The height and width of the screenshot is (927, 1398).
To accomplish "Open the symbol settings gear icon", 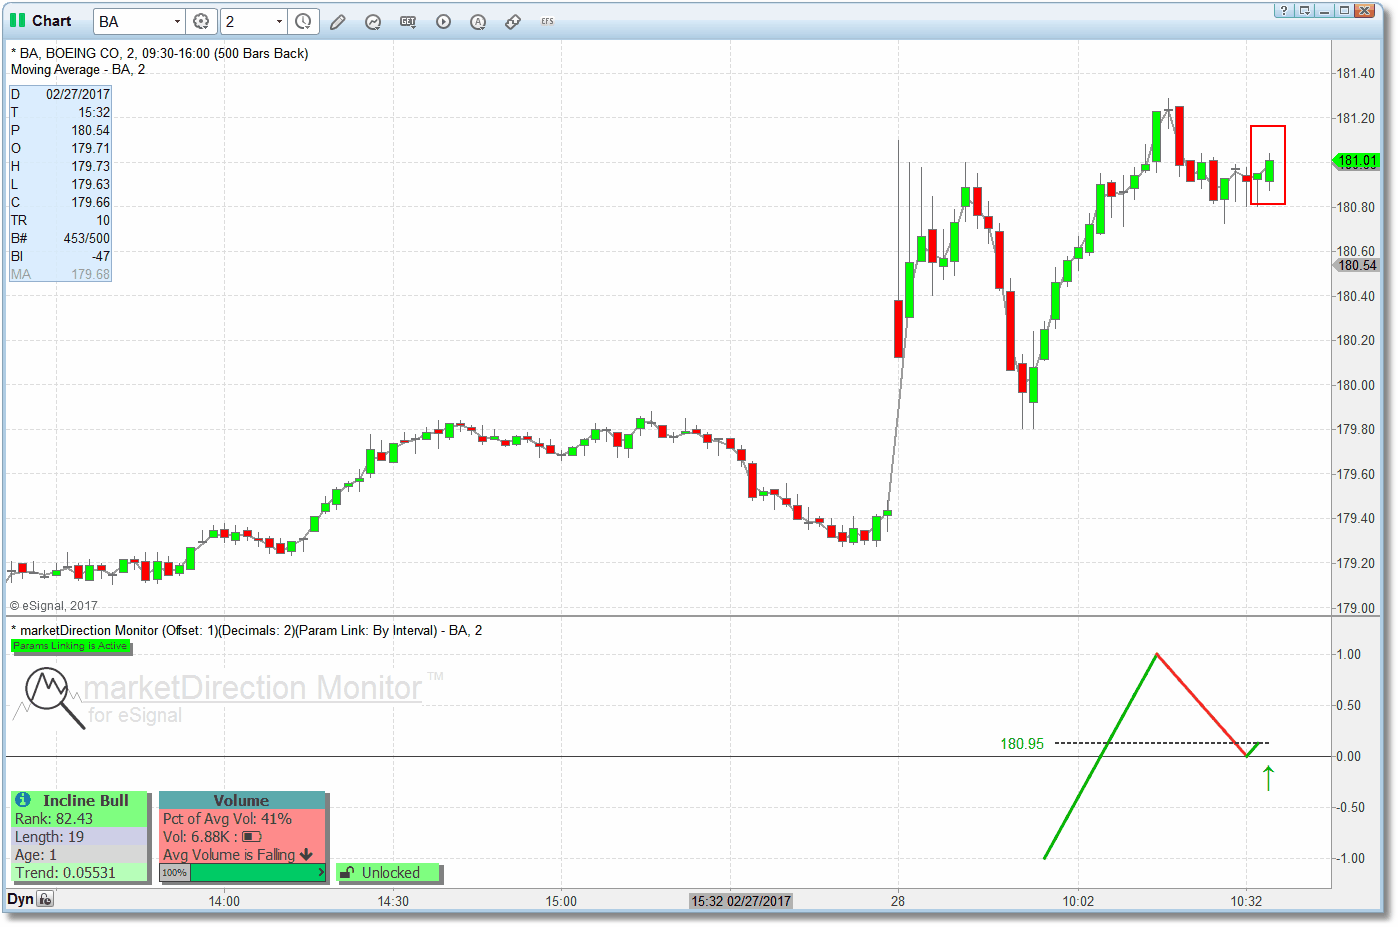I will coord(201,21).
